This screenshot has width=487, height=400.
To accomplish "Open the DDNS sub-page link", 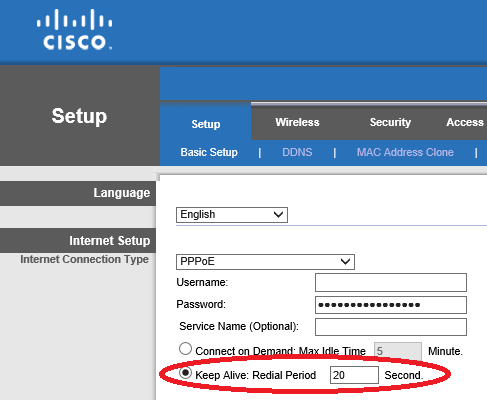I will point(297,152).
